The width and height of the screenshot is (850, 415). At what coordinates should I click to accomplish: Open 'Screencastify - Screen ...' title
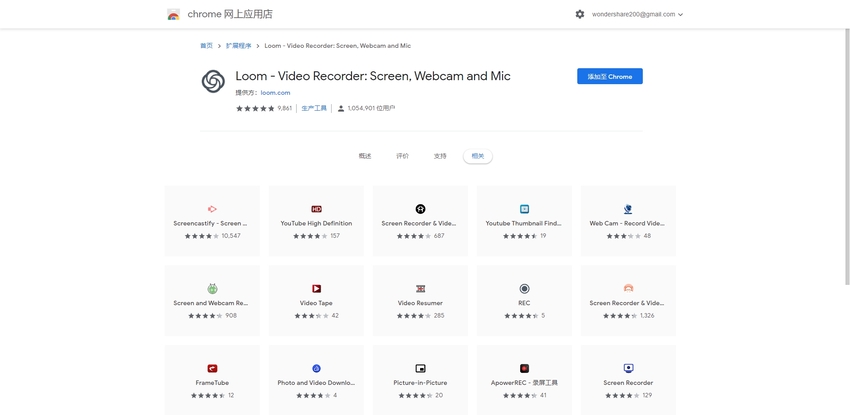(x=210, y=223)
